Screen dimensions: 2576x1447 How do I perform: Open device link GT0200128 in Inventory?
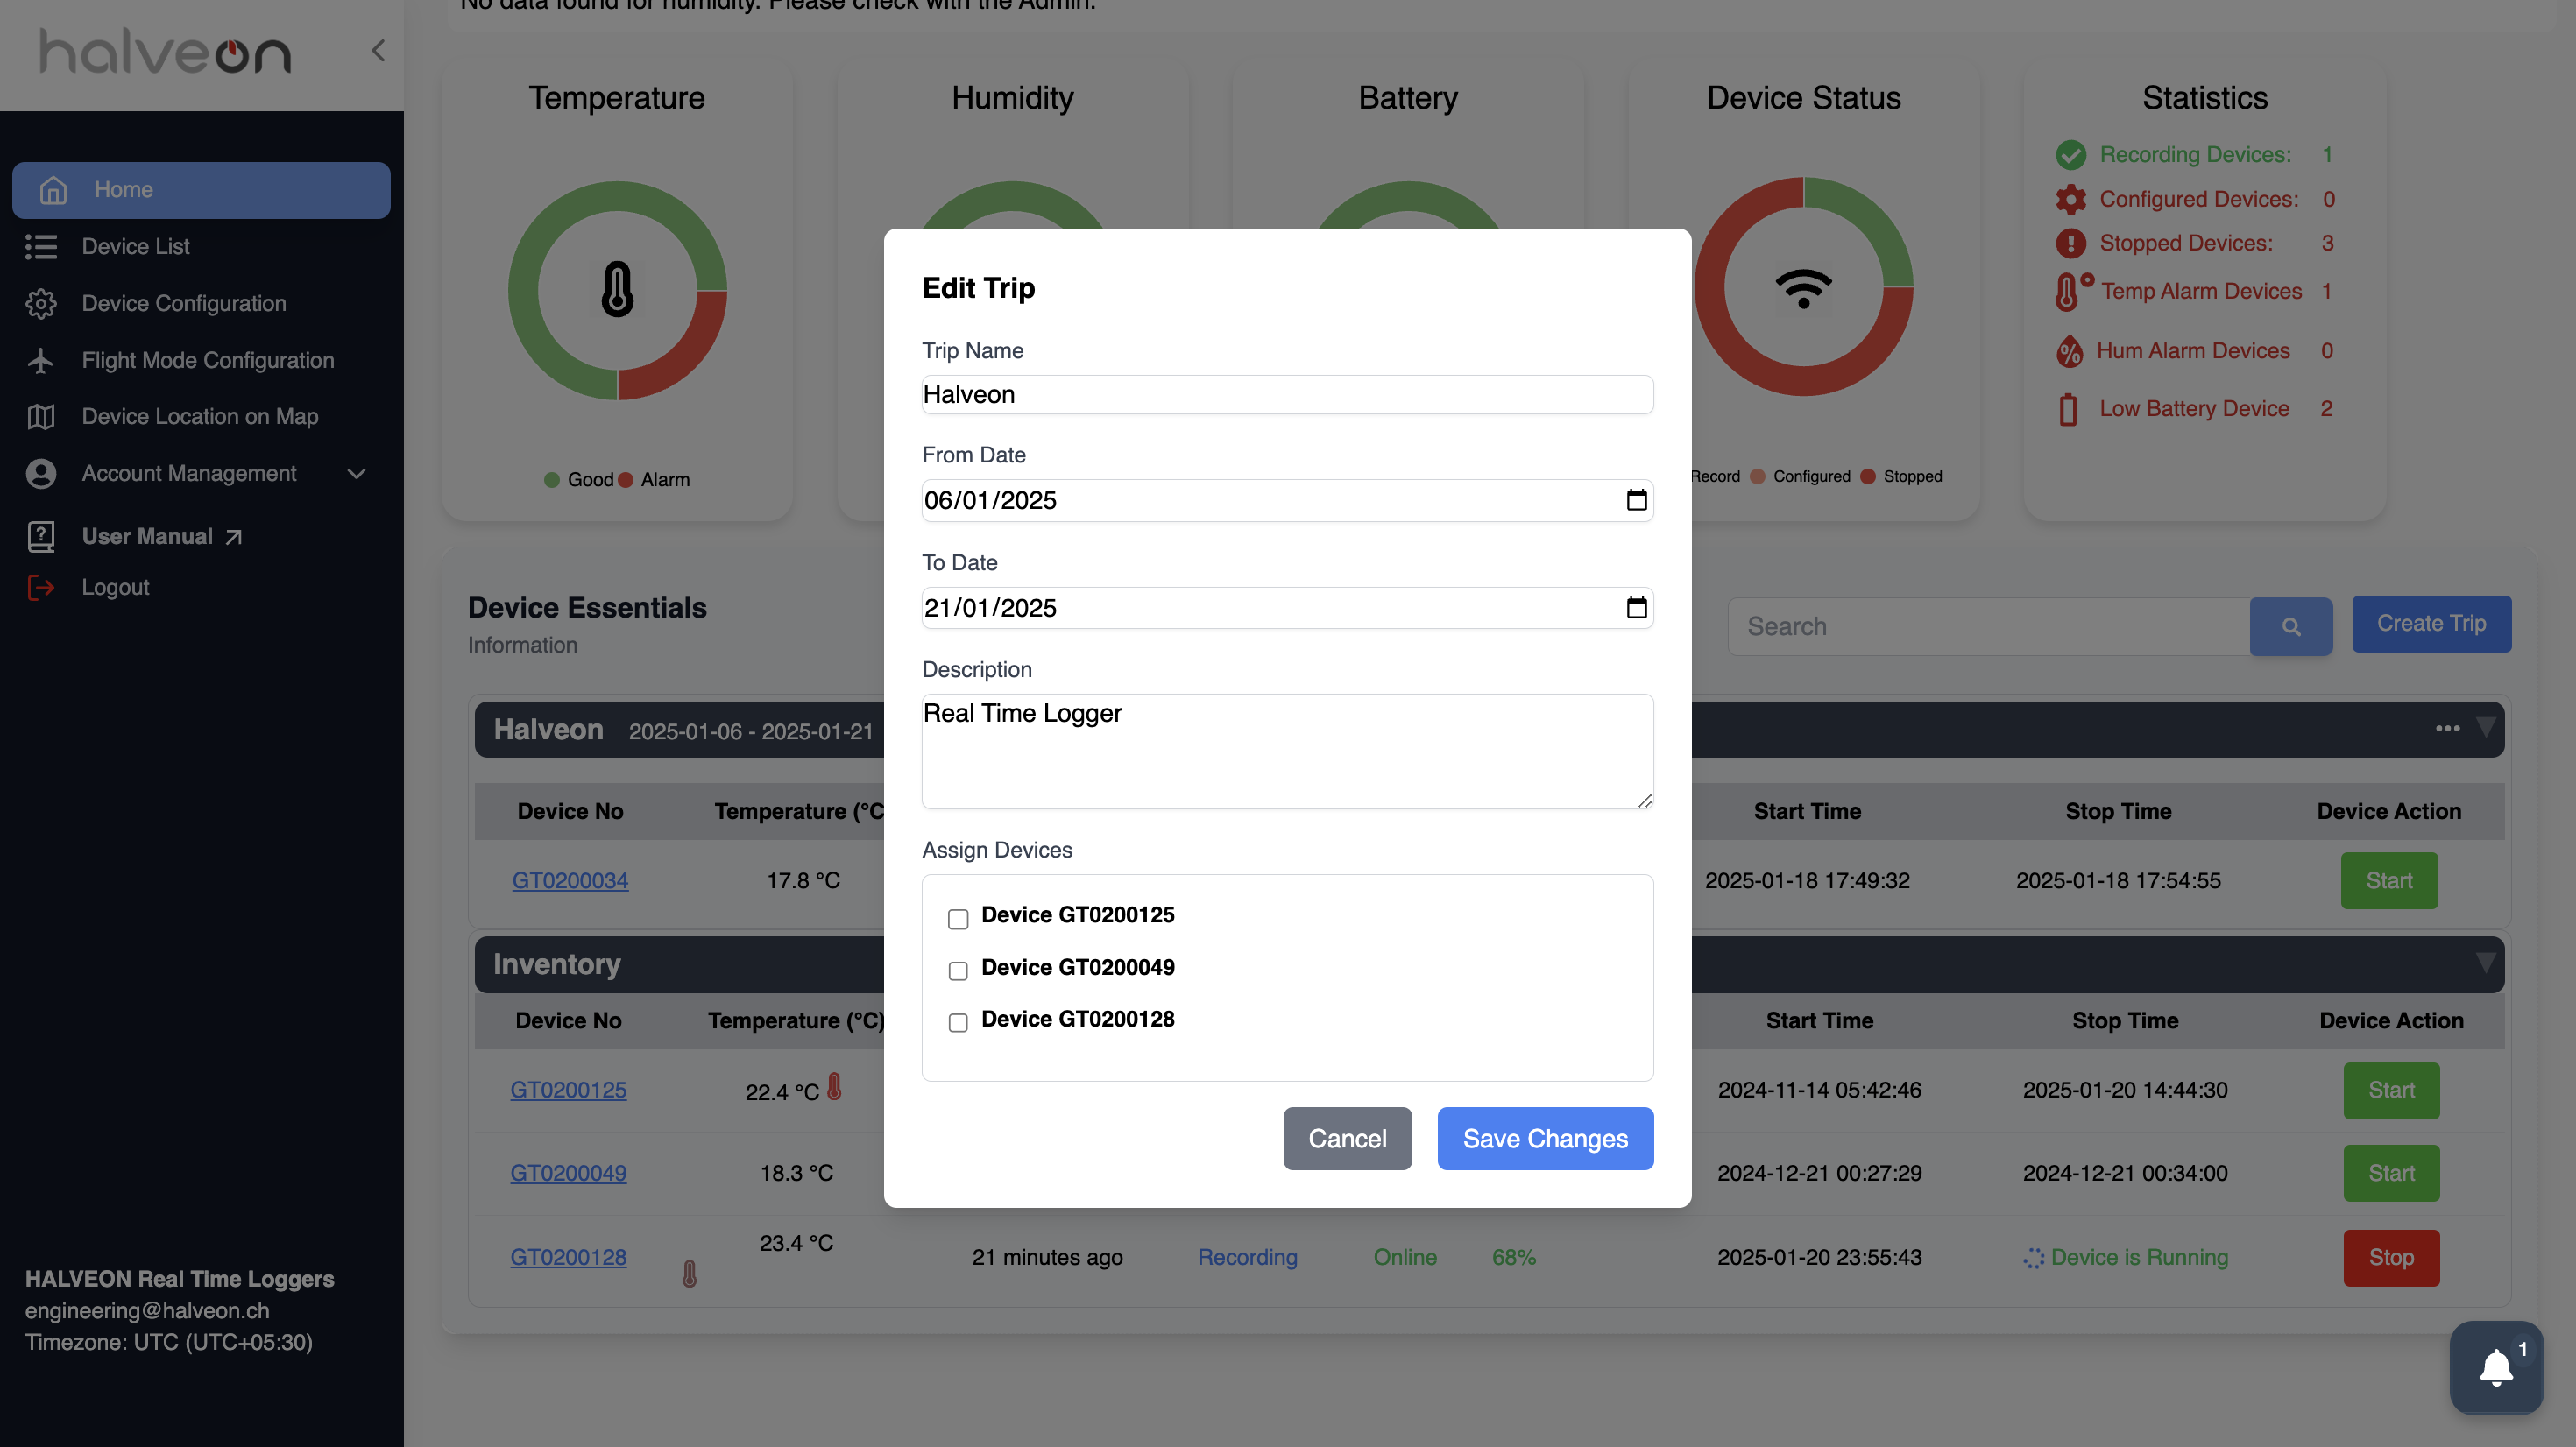pos(568,1257)
